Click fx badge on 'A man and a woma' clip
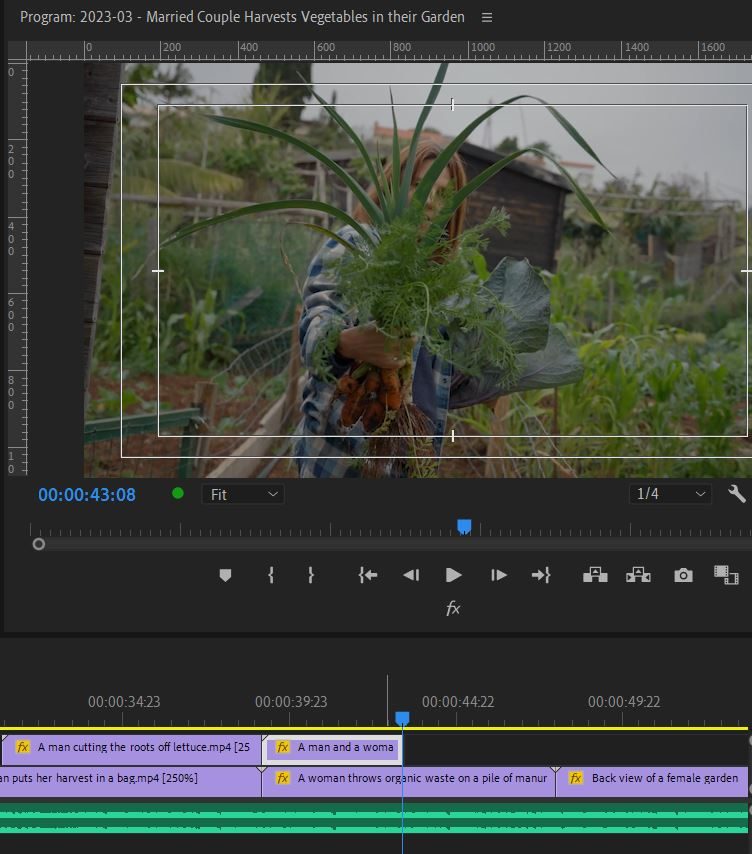Image resolution: width=752 pixels, height=854 pixels. coord(283,747)
